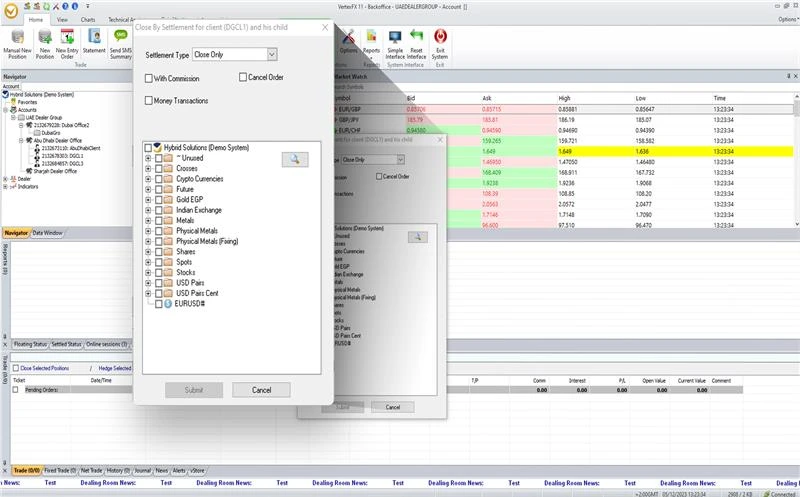
Task: Expand the Crypto Currencies tree node
Action: click(148, 179)
